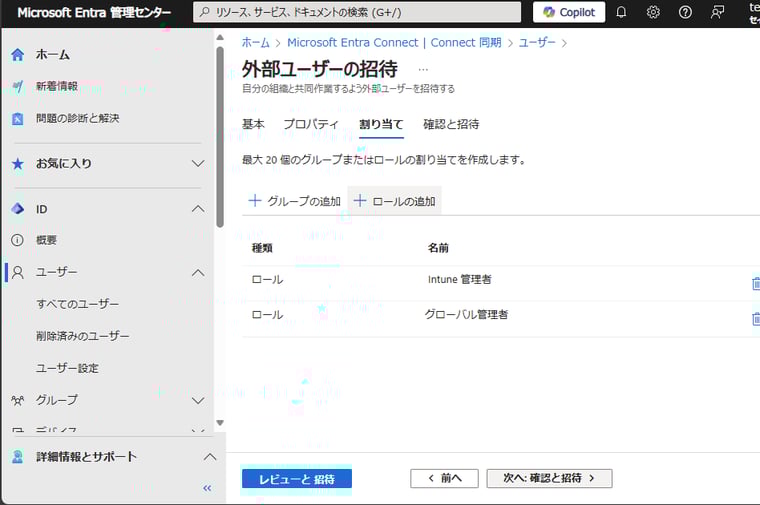Click the Copilot button
760x505 pixels.
pos(569,13)
